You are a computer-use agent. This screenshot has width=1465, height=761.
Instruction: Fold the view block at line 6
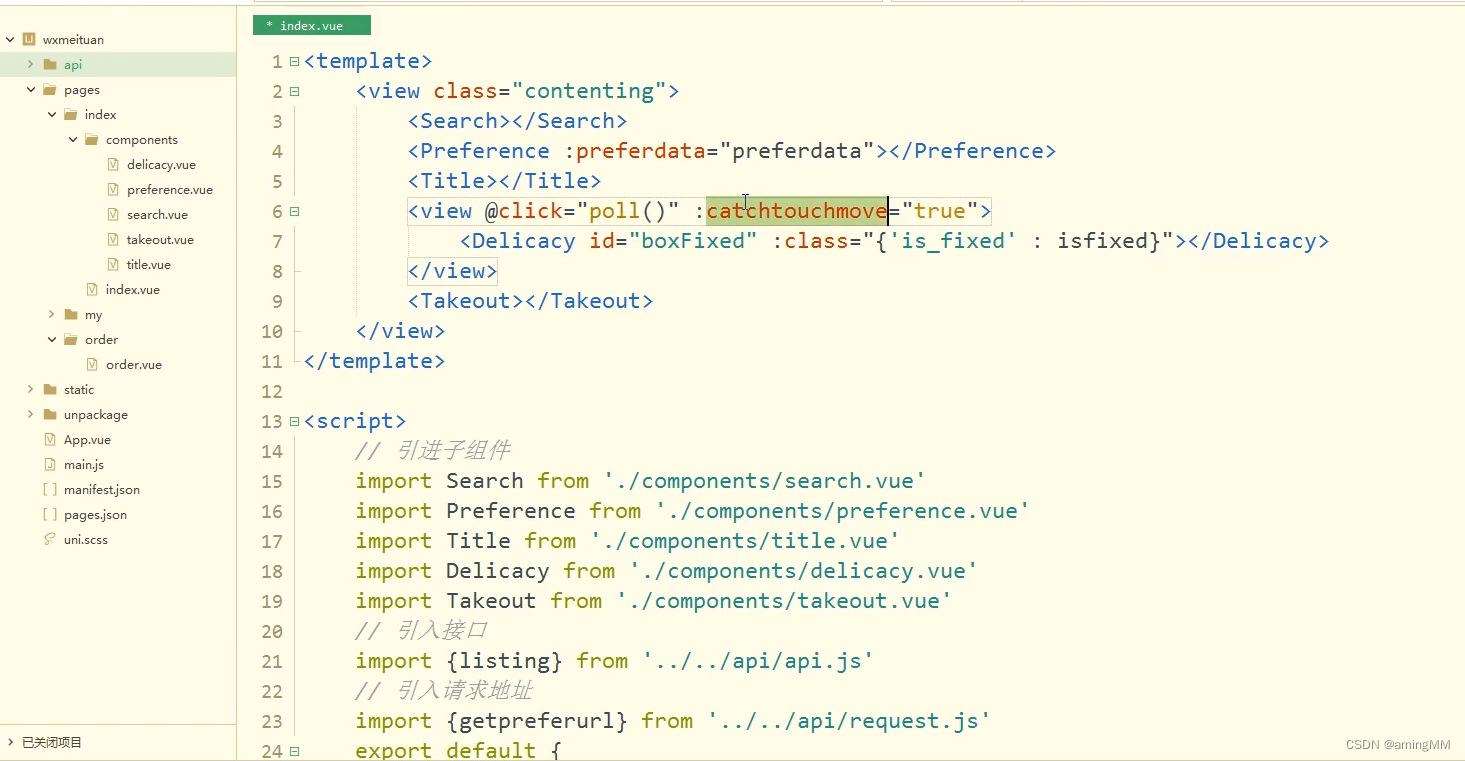(x=294, y=211)
